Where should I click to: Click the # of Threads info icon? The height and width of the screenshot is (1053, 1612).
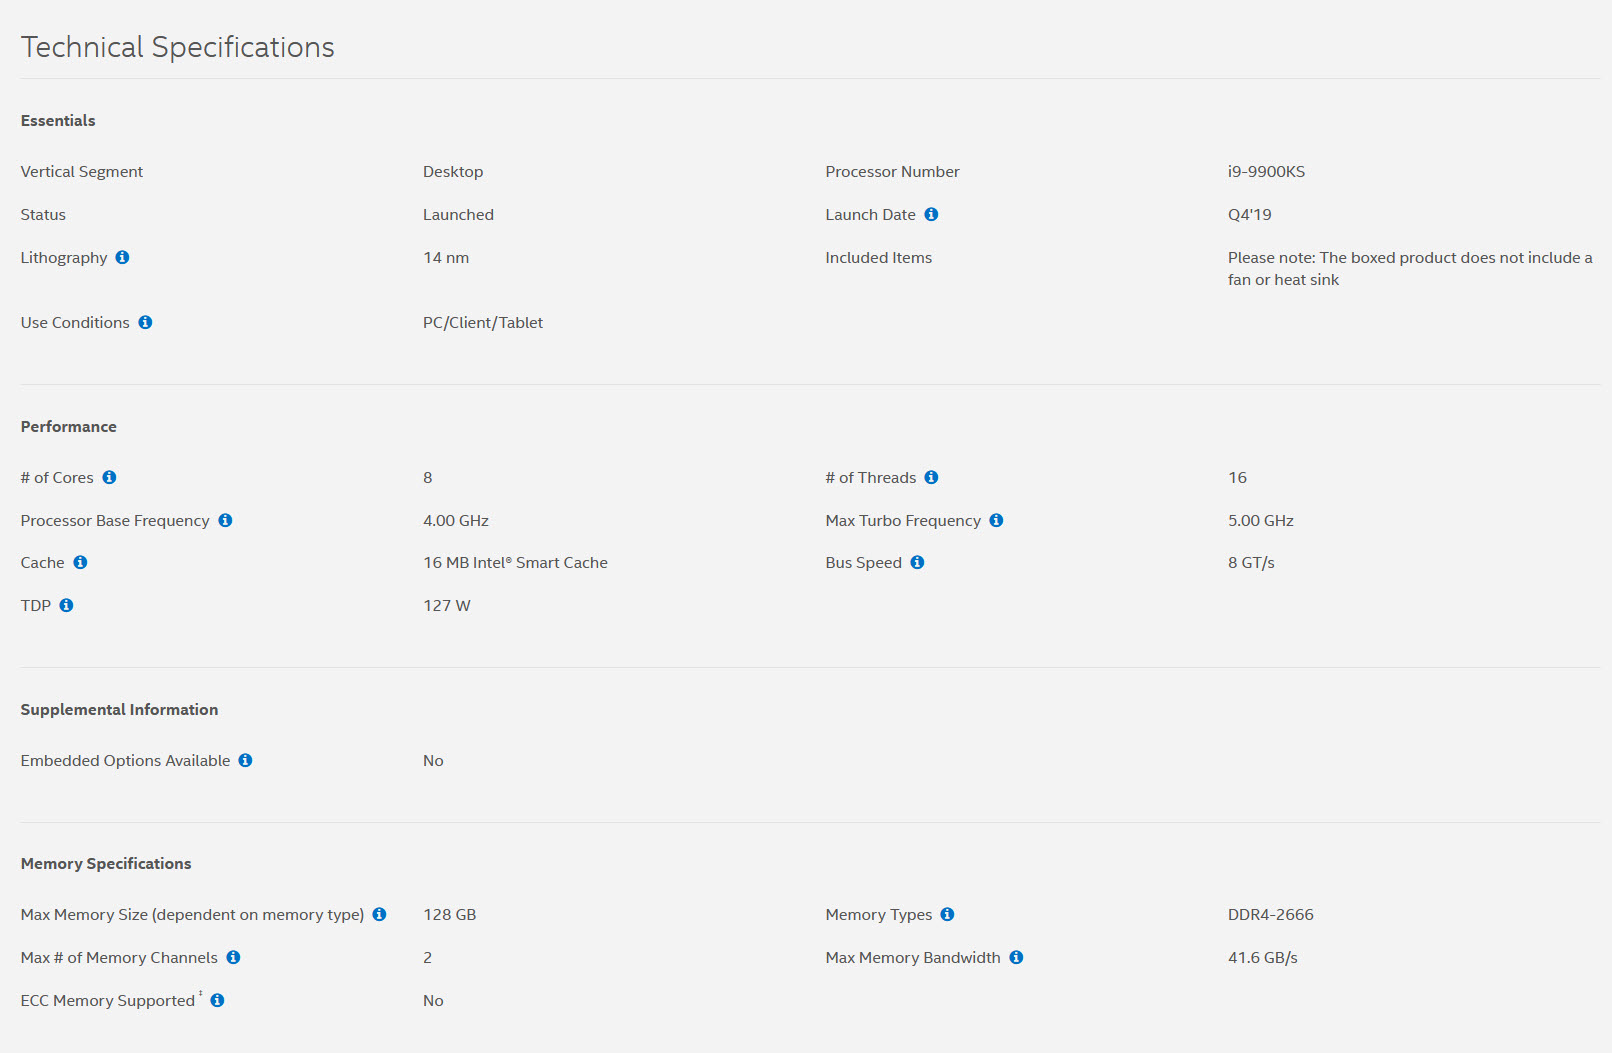tap(931, 477)
